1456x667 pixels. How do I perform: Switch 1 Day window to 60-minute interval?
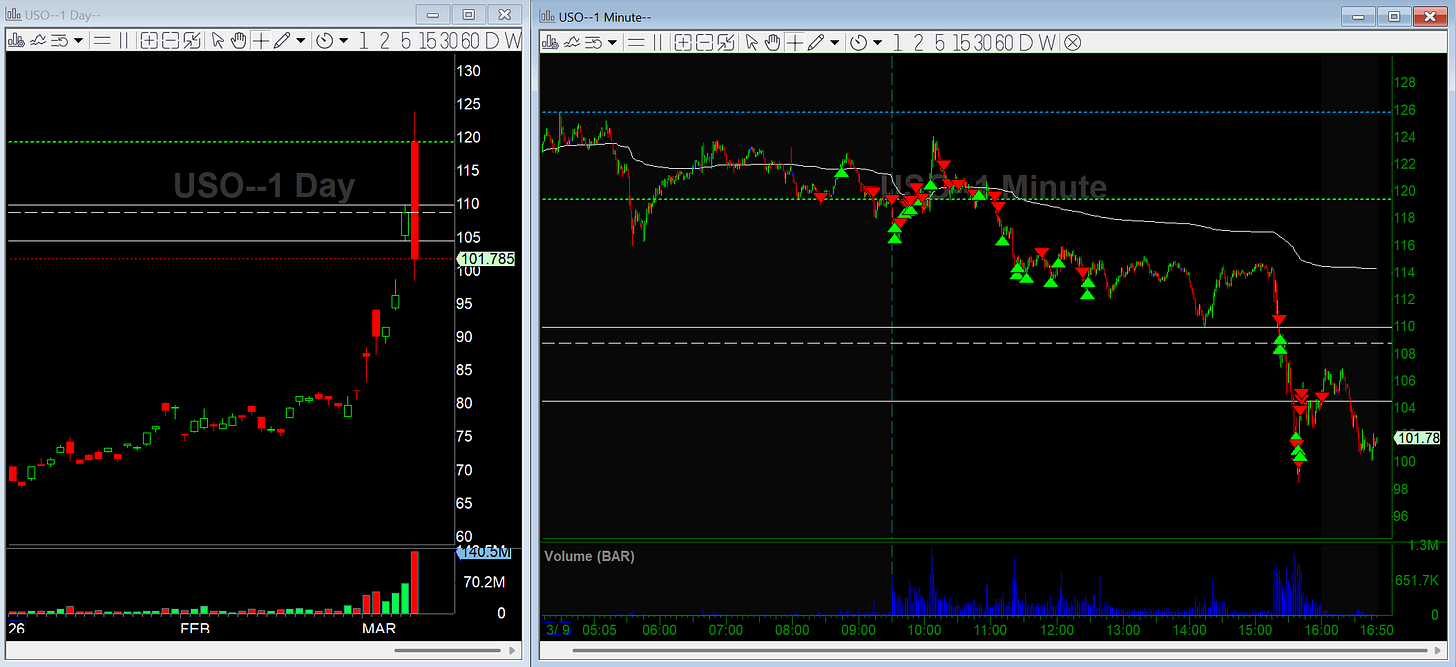coord(470,40)
